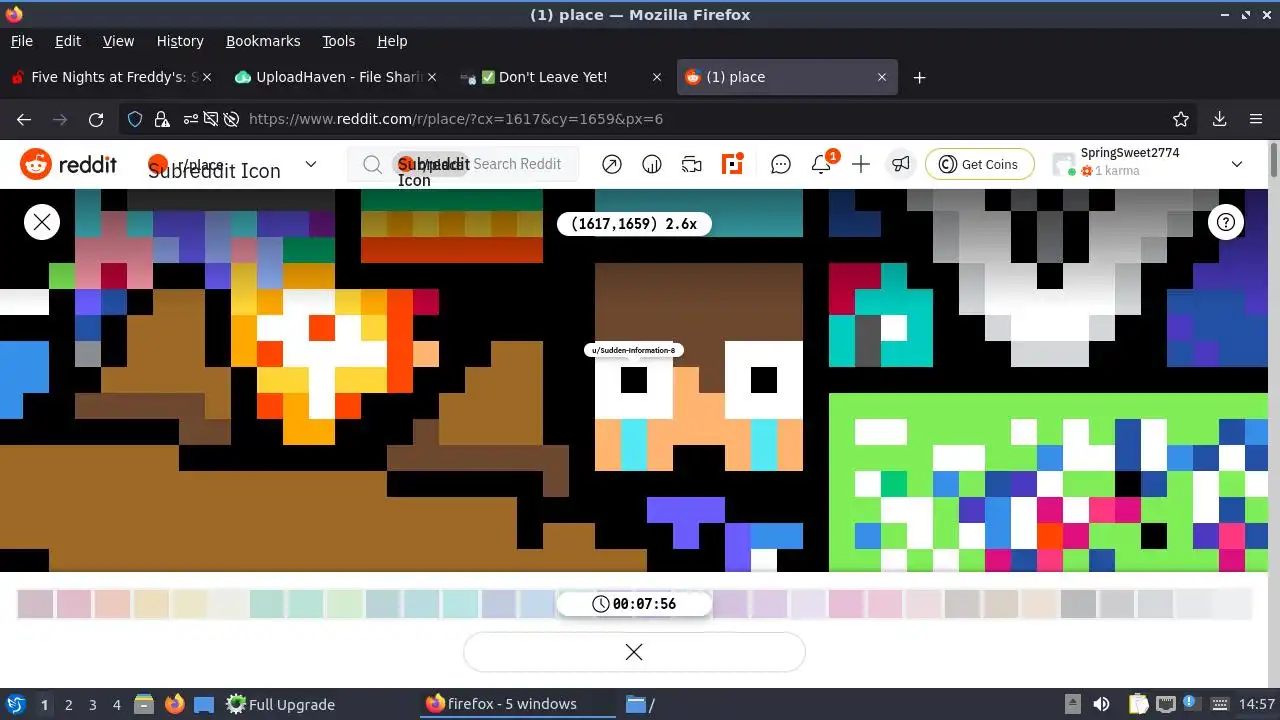
Task: Open the file manager taskbar entry
Action: coord(640,704)
